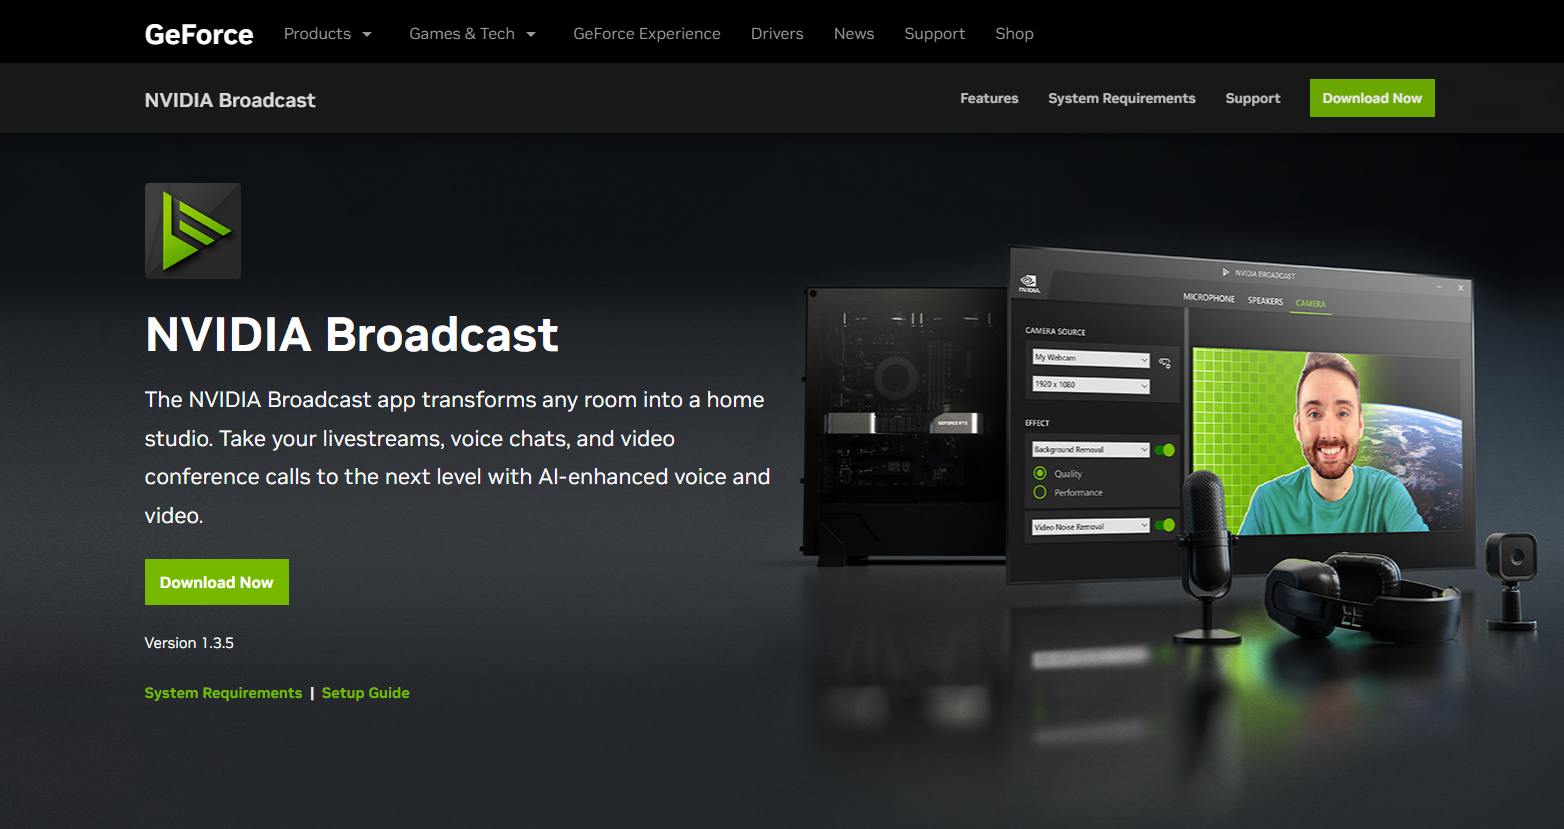Image resolution: width=1564 pixels, height=829 pixels.
Task: Open Support in the top GeForce bar
Action: click(x=935, y=34)
